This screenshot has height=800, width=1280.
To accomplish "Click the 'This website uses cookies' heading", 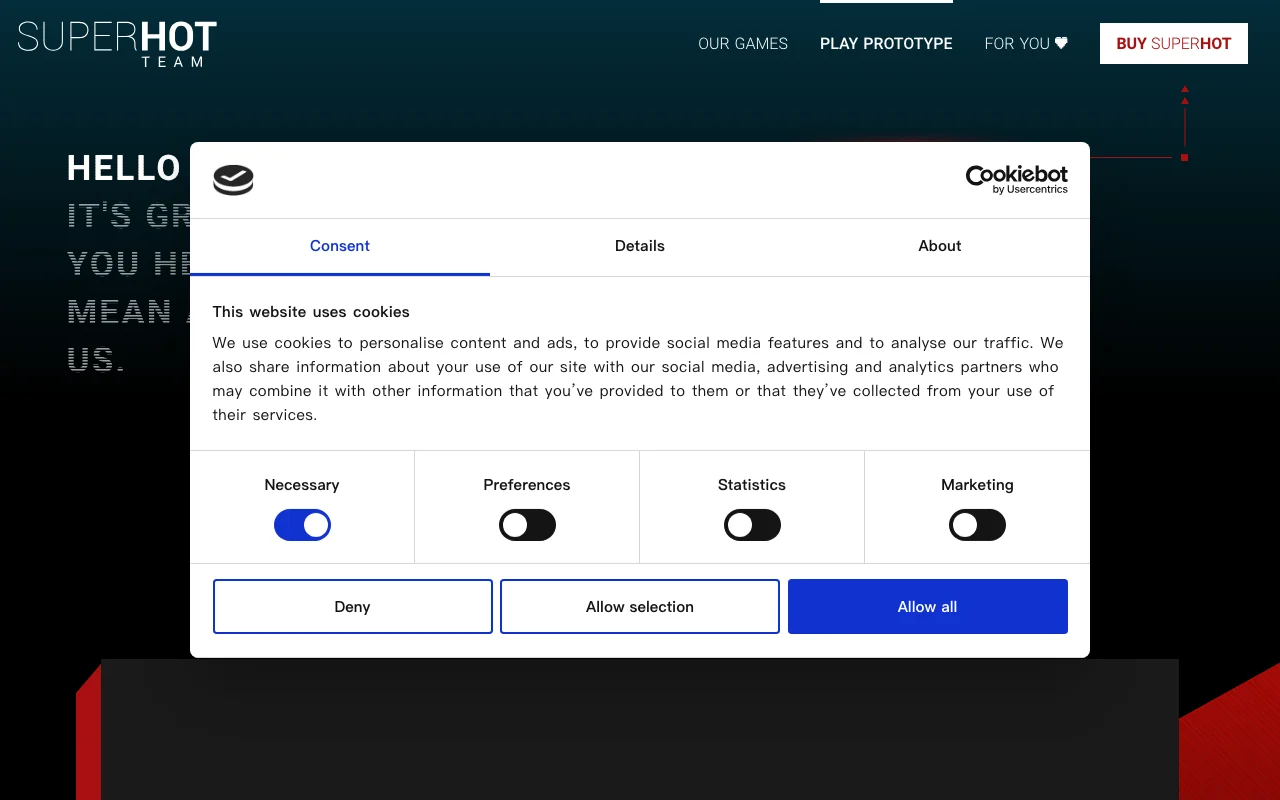I will (311, 311).
